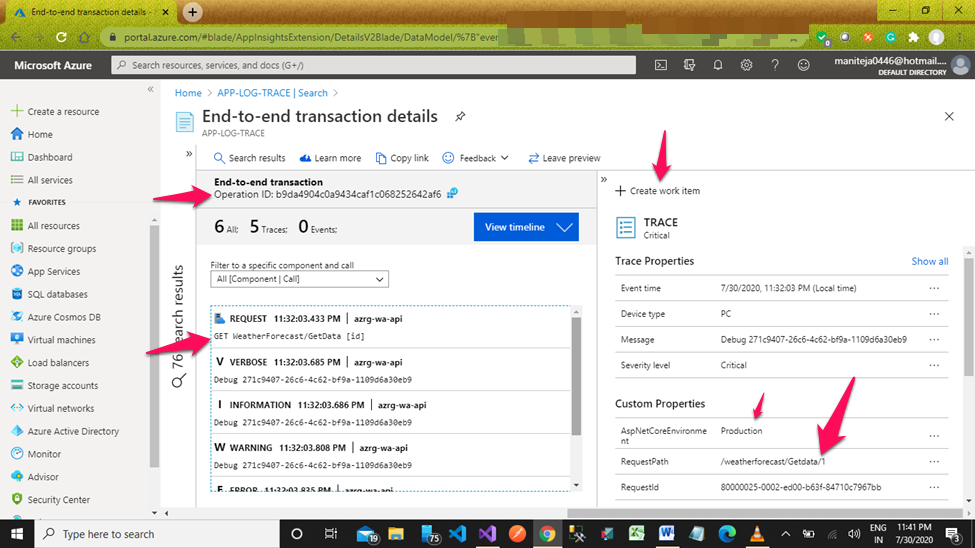The width and height of the screenshot is (975, 548).
Task: Open feedback smiley icon in header
Action: [803, 65]
